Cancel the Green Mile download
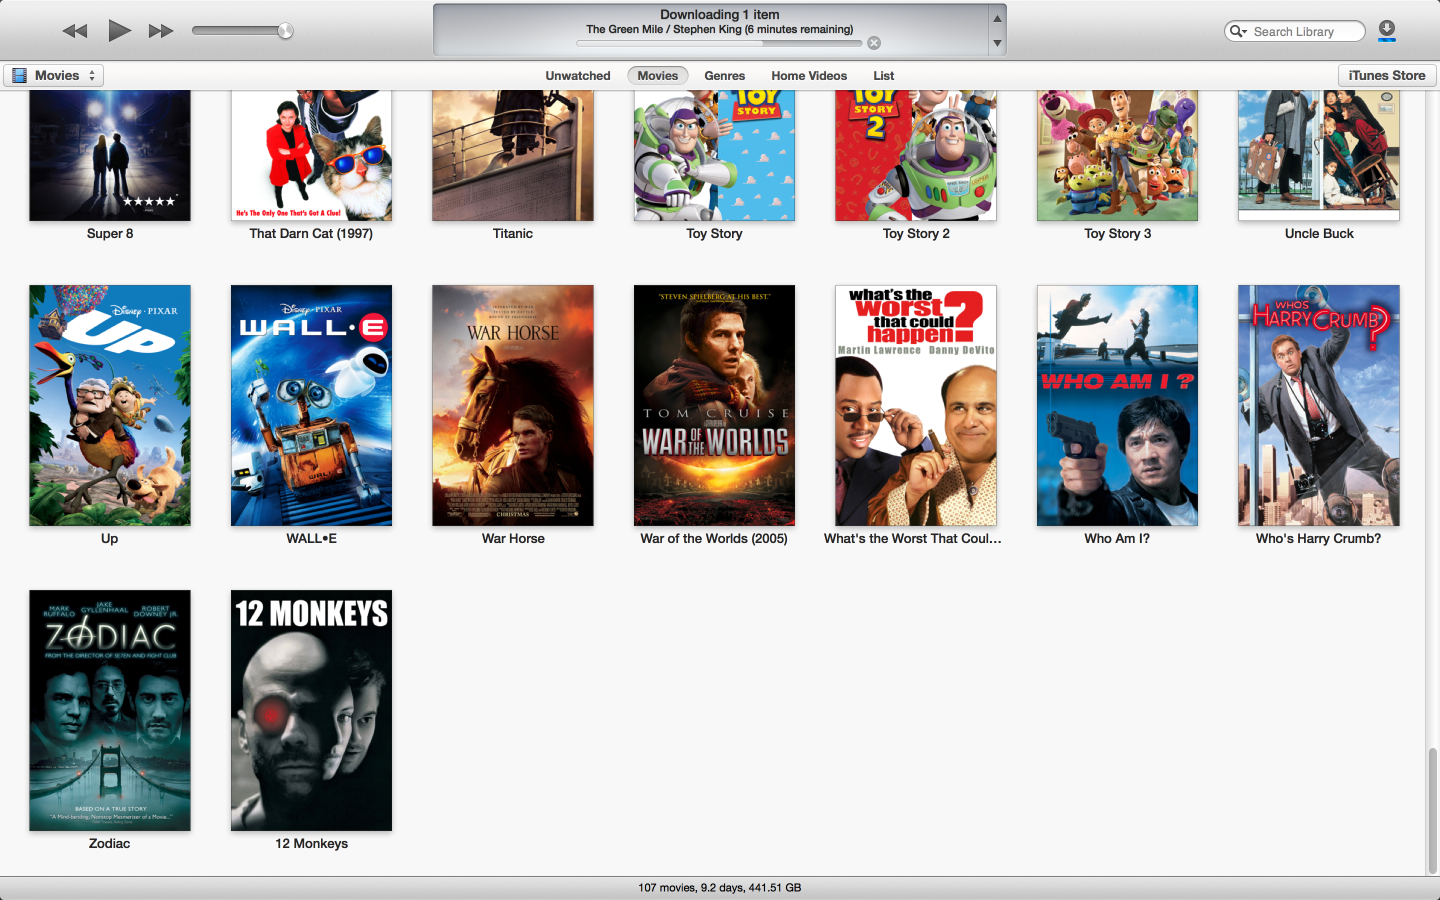 (874, 43)
